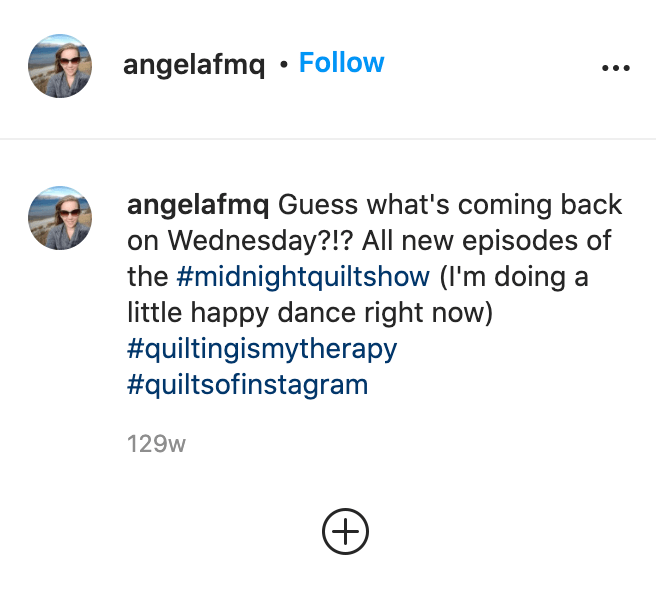
Task: Follow the angelafmq account
Action: click(341, 63)
